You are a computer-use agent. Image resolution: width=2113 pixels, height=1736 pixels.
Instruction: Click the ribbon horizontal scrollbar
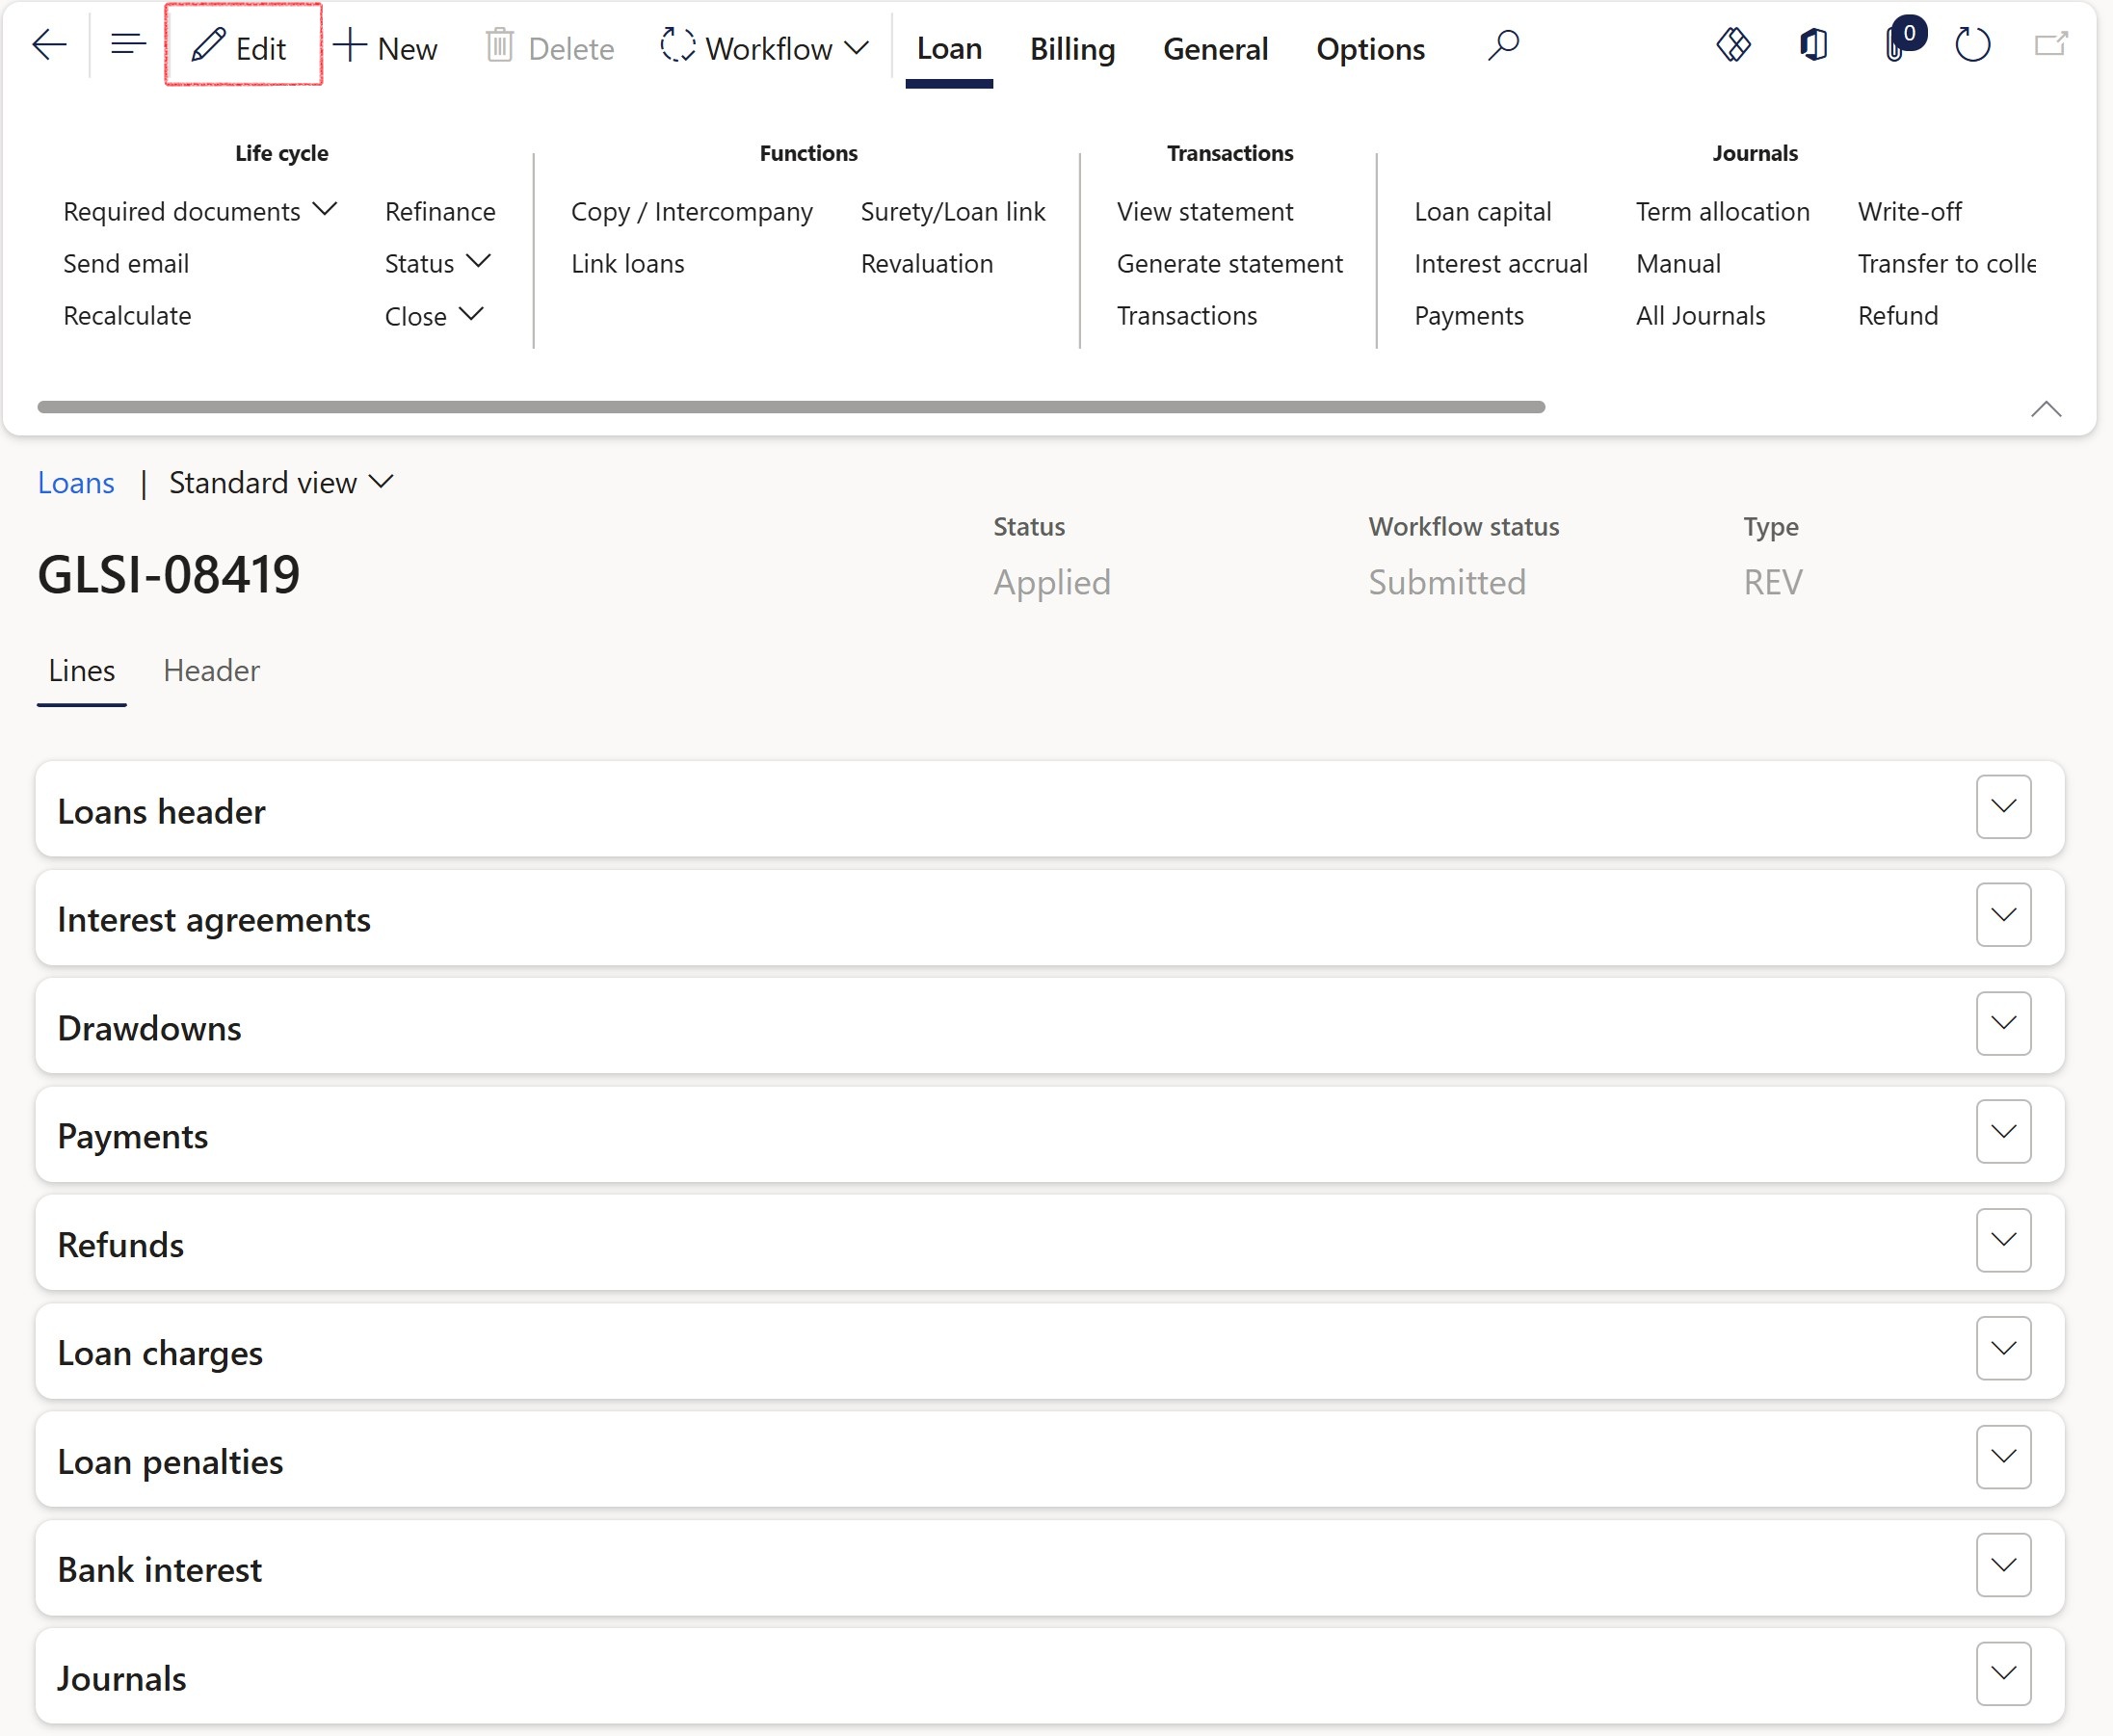point(790,407)
